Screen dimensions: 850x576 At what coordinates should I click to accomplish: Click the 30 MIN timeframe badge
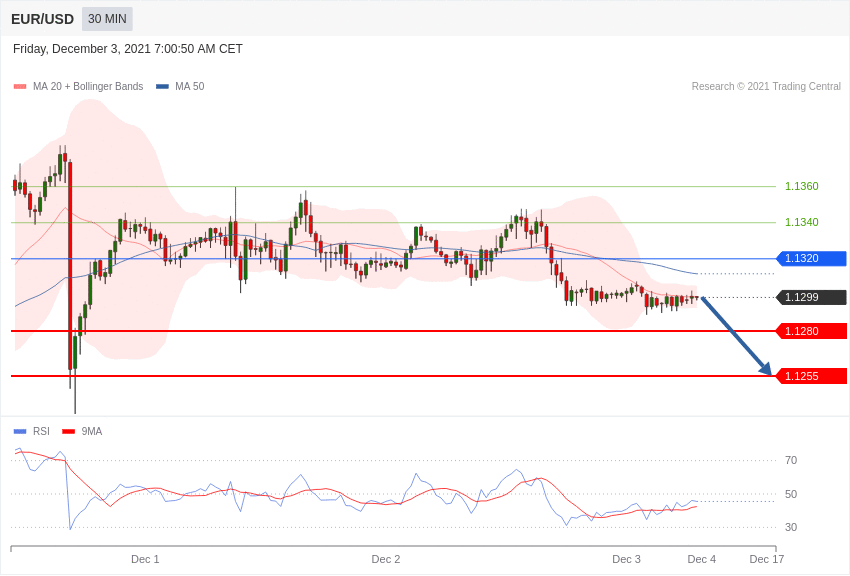pos(107,19)
